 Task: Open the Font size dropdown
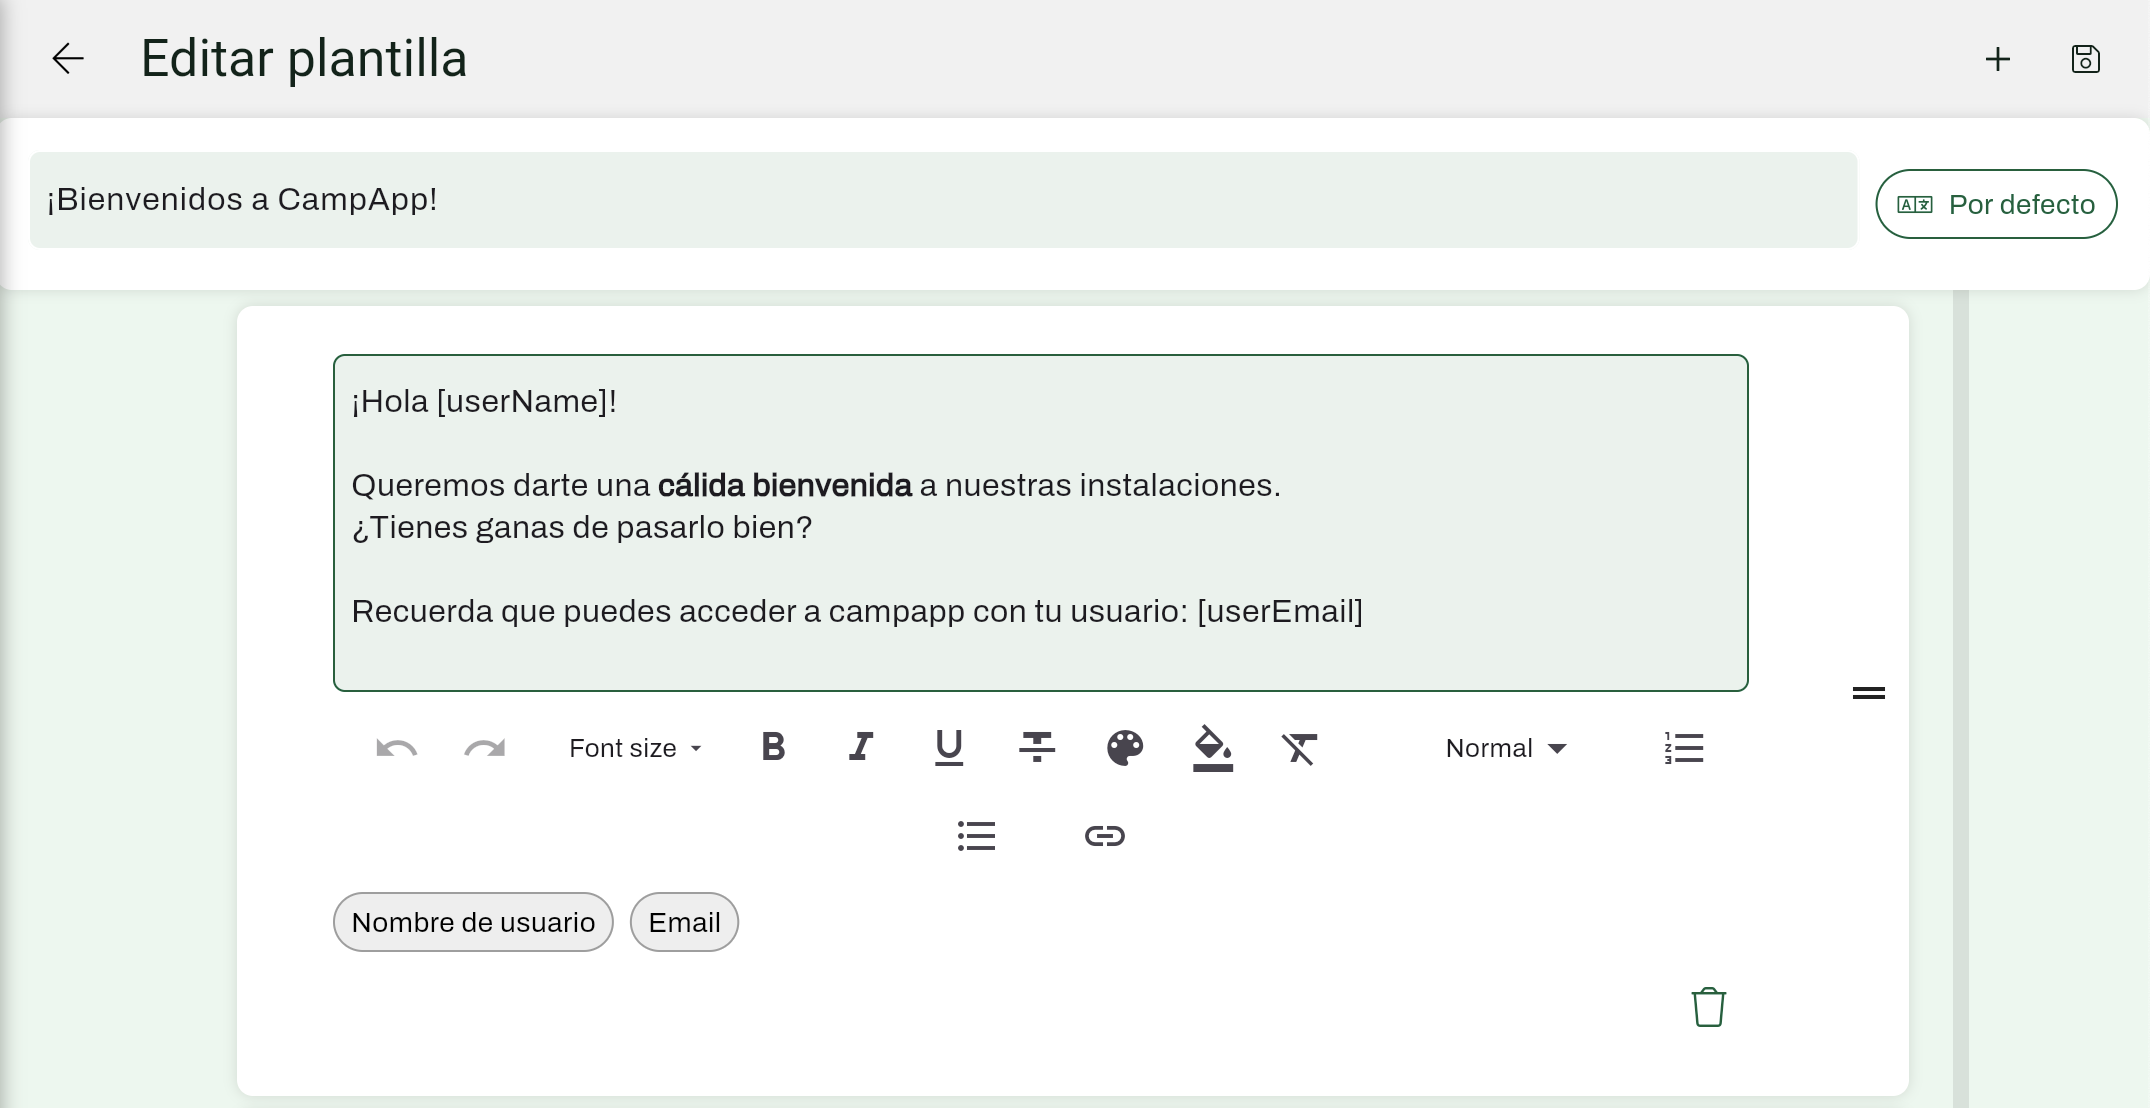click(636, 748)
